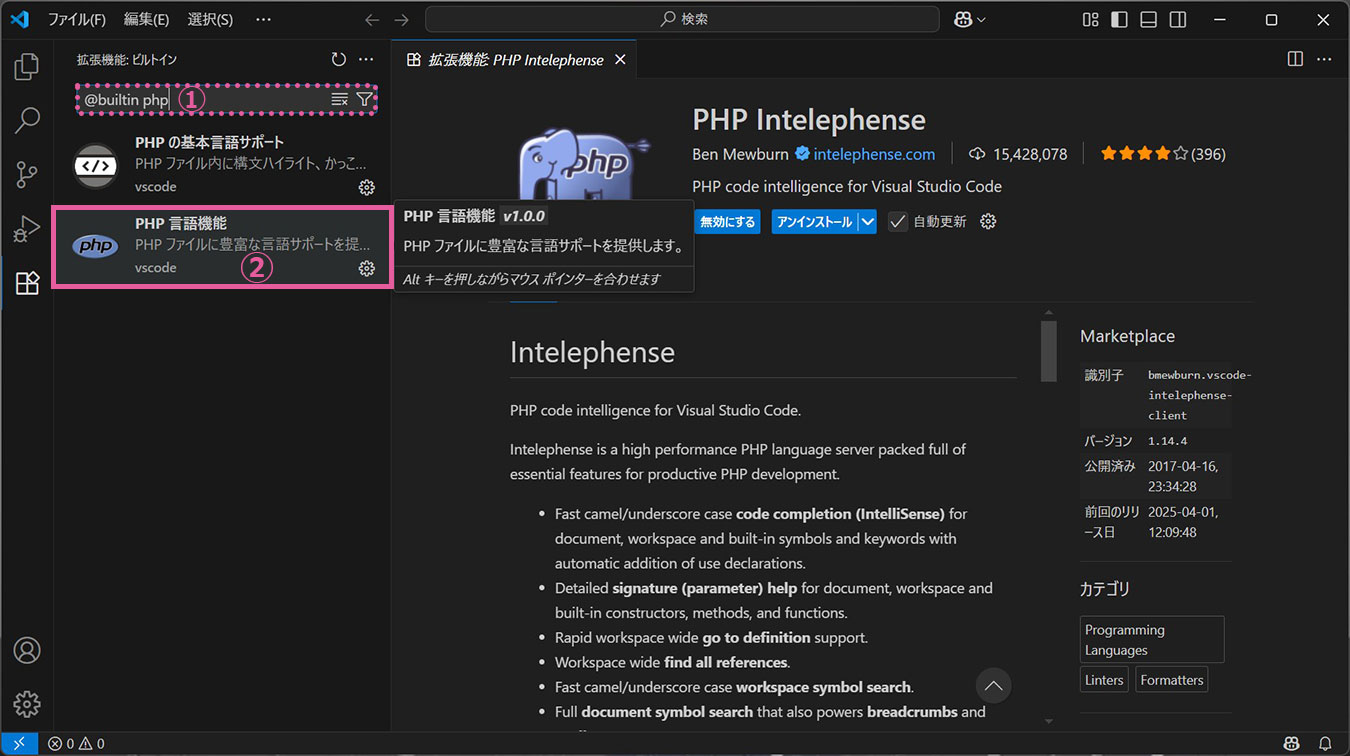Click the Formatters category tag
Viewport: 1350px width, 756px height.
[1171, 680]
